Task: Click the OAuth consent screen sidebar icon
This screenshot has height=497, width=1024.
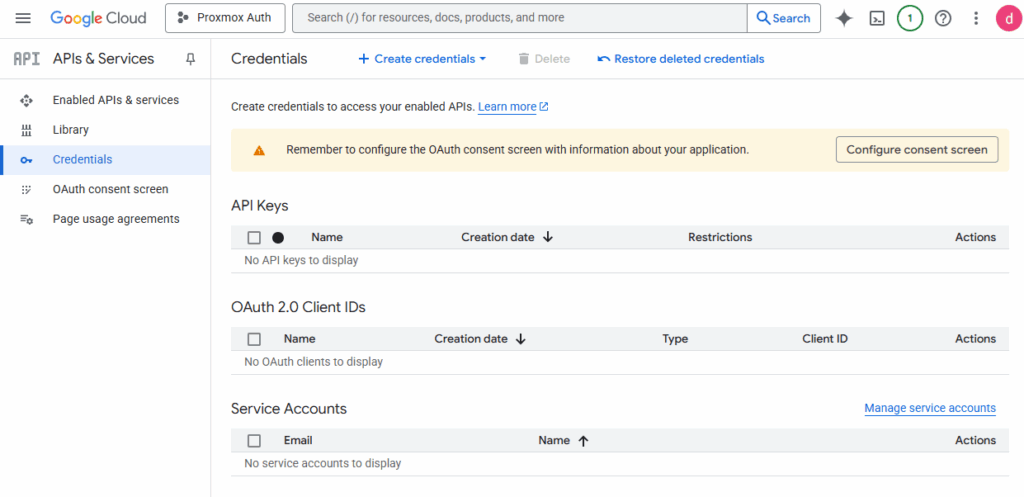Action: point(26,189)
